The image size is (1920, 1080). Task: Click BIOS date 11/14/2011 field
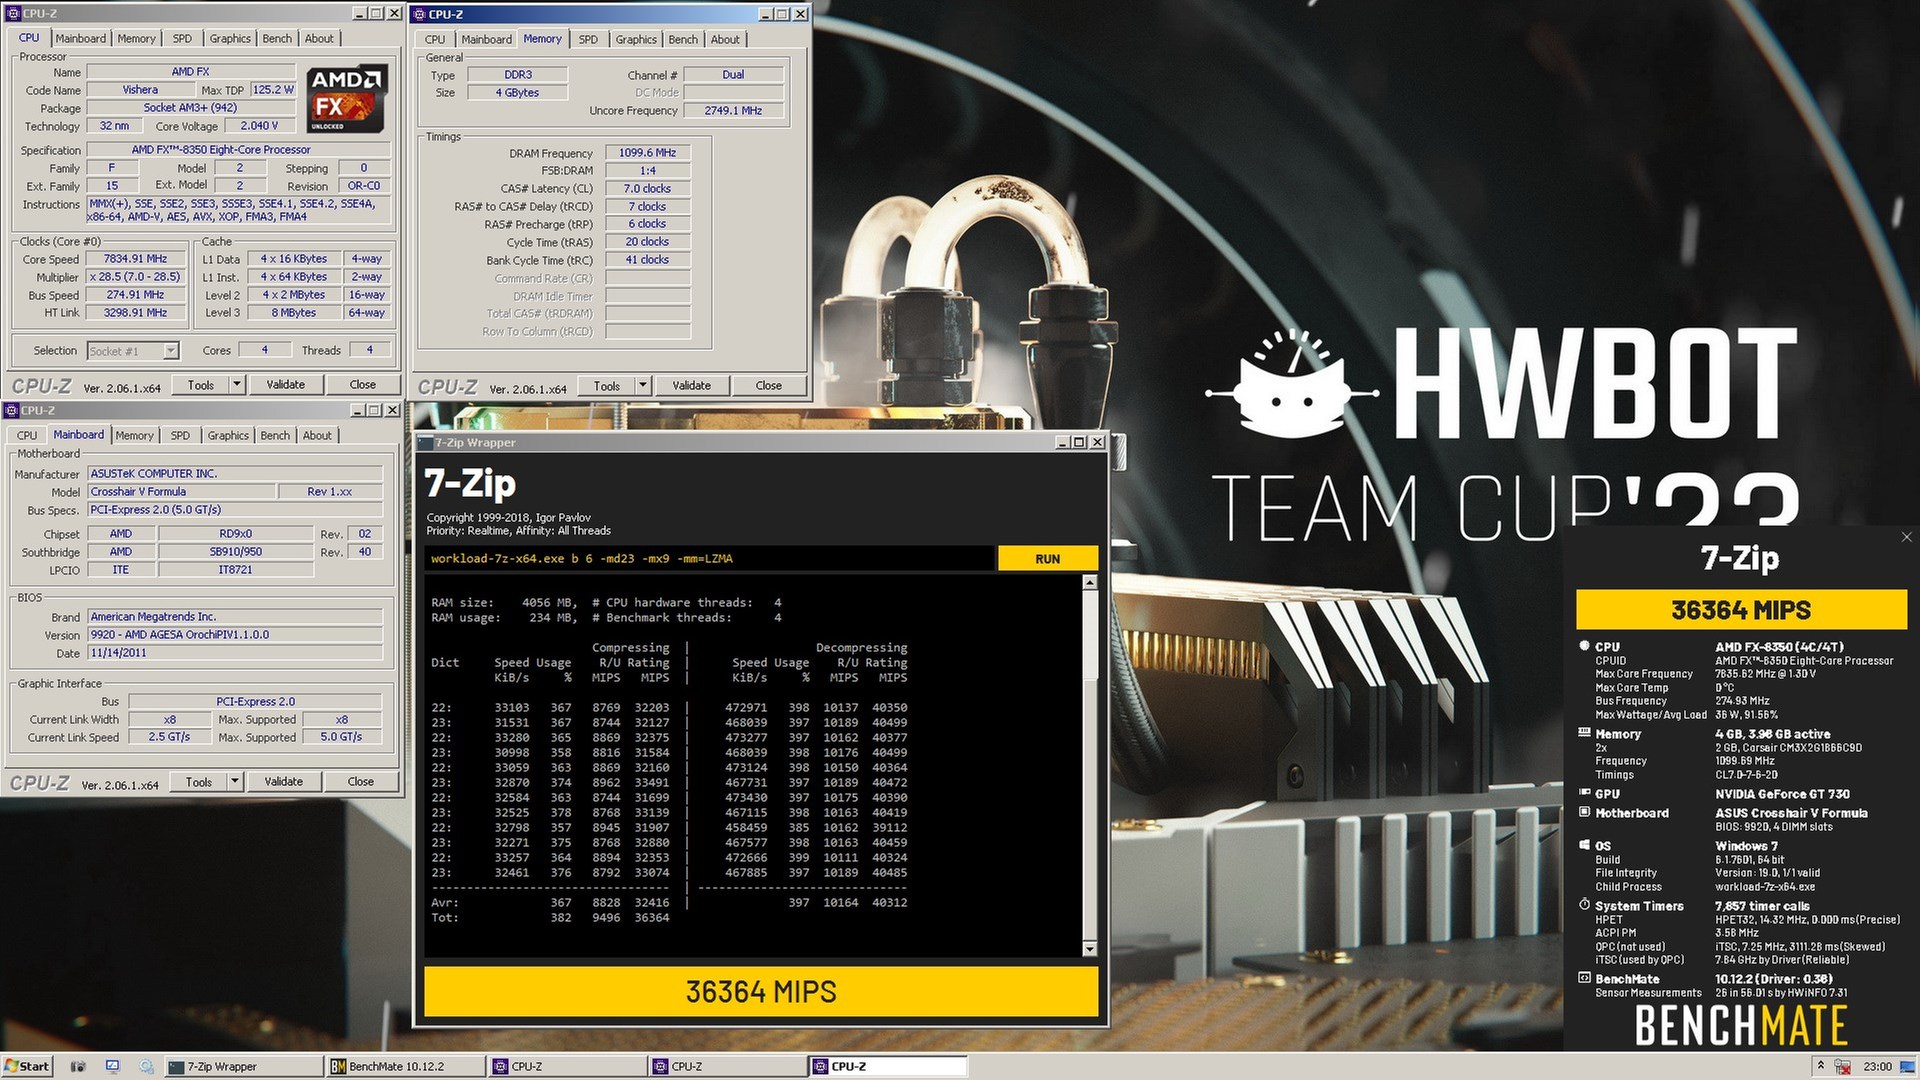point(235,652)
